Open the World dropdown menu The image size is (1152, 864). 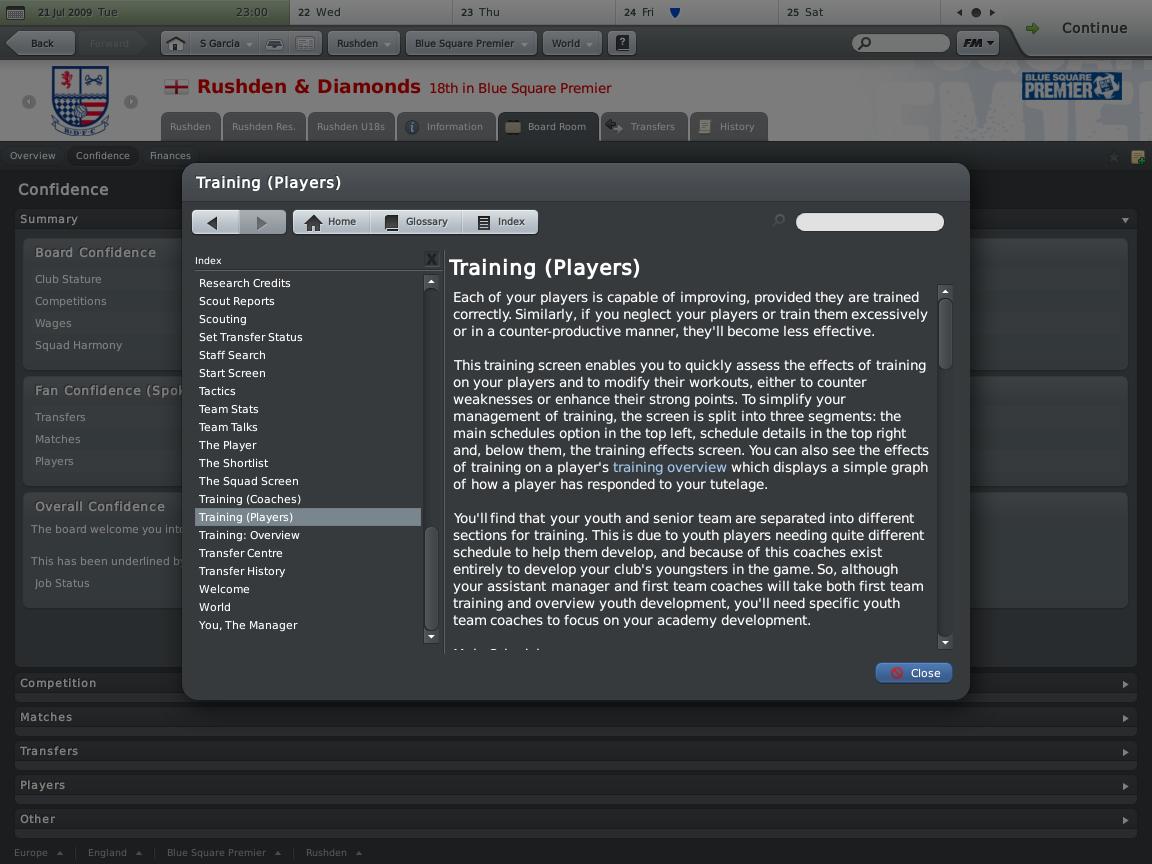(572, 43)
